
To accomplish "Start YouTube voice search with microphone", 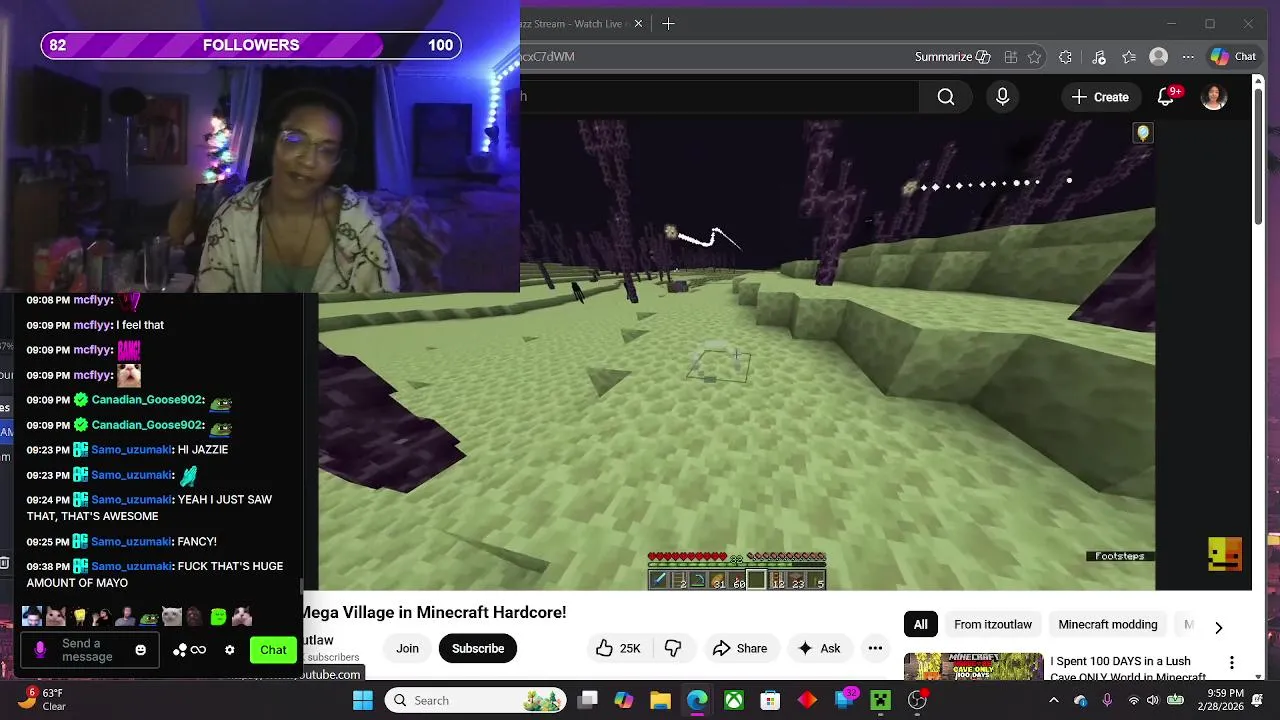I will pos(1002,97).
